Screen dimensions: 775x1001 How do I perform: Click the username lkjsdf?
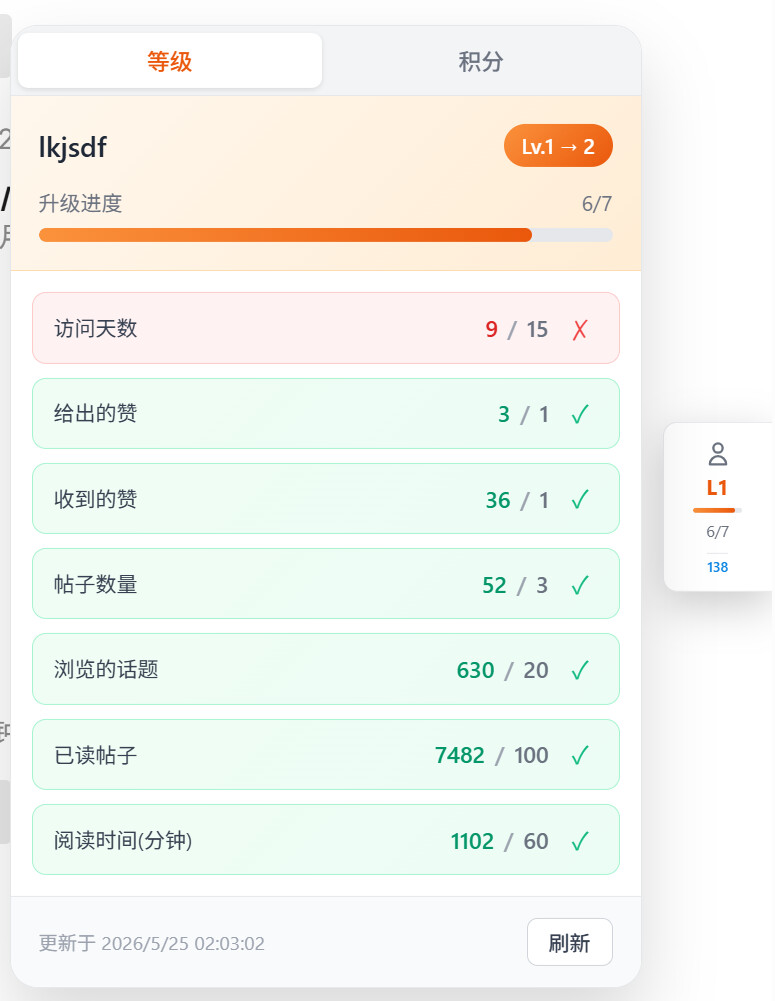[73, 147]
